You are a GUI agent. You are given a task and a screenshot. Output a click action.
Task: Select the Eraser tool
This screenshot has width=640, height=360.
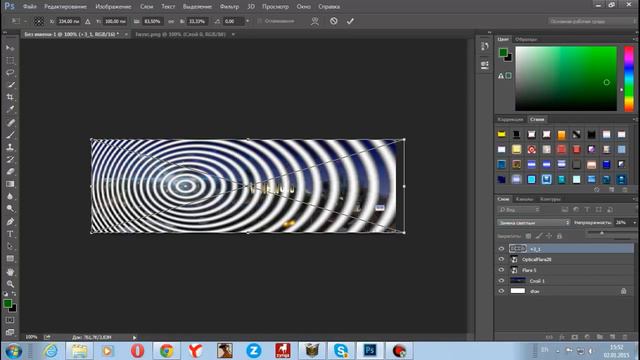tap(10, 171)
